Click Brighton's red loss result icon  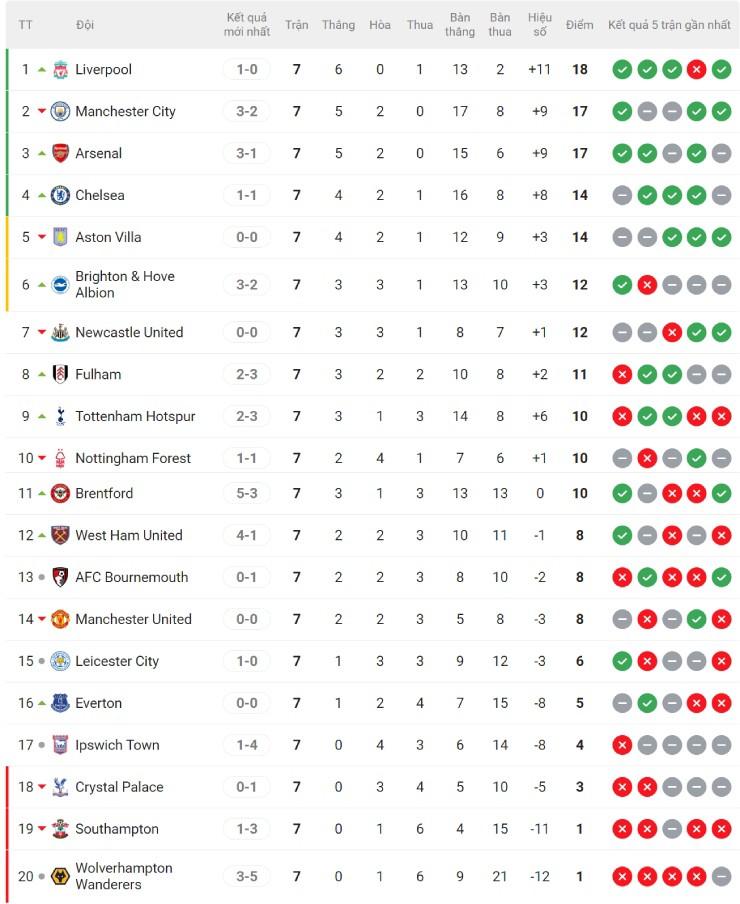tap(647, 285)
